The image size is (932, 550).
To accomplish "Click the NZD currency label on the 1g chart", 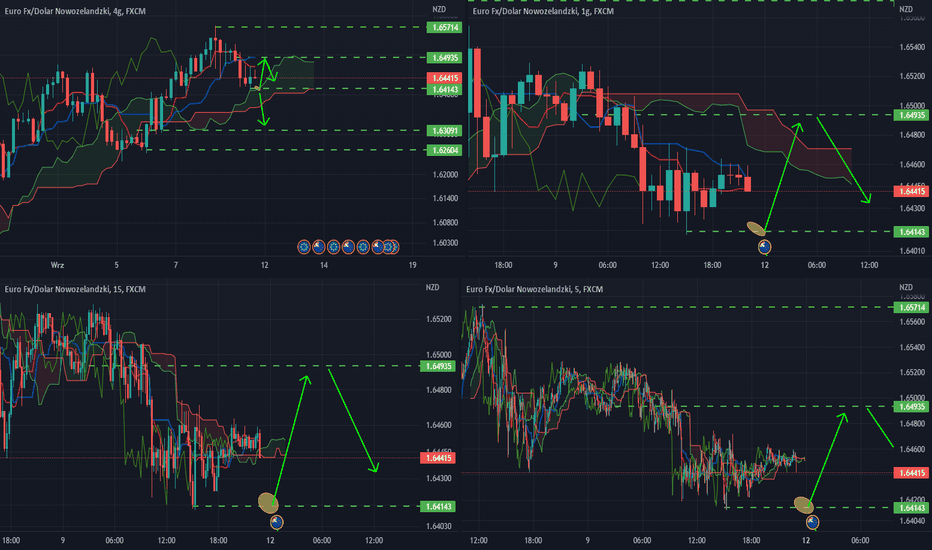I will 905,10.
